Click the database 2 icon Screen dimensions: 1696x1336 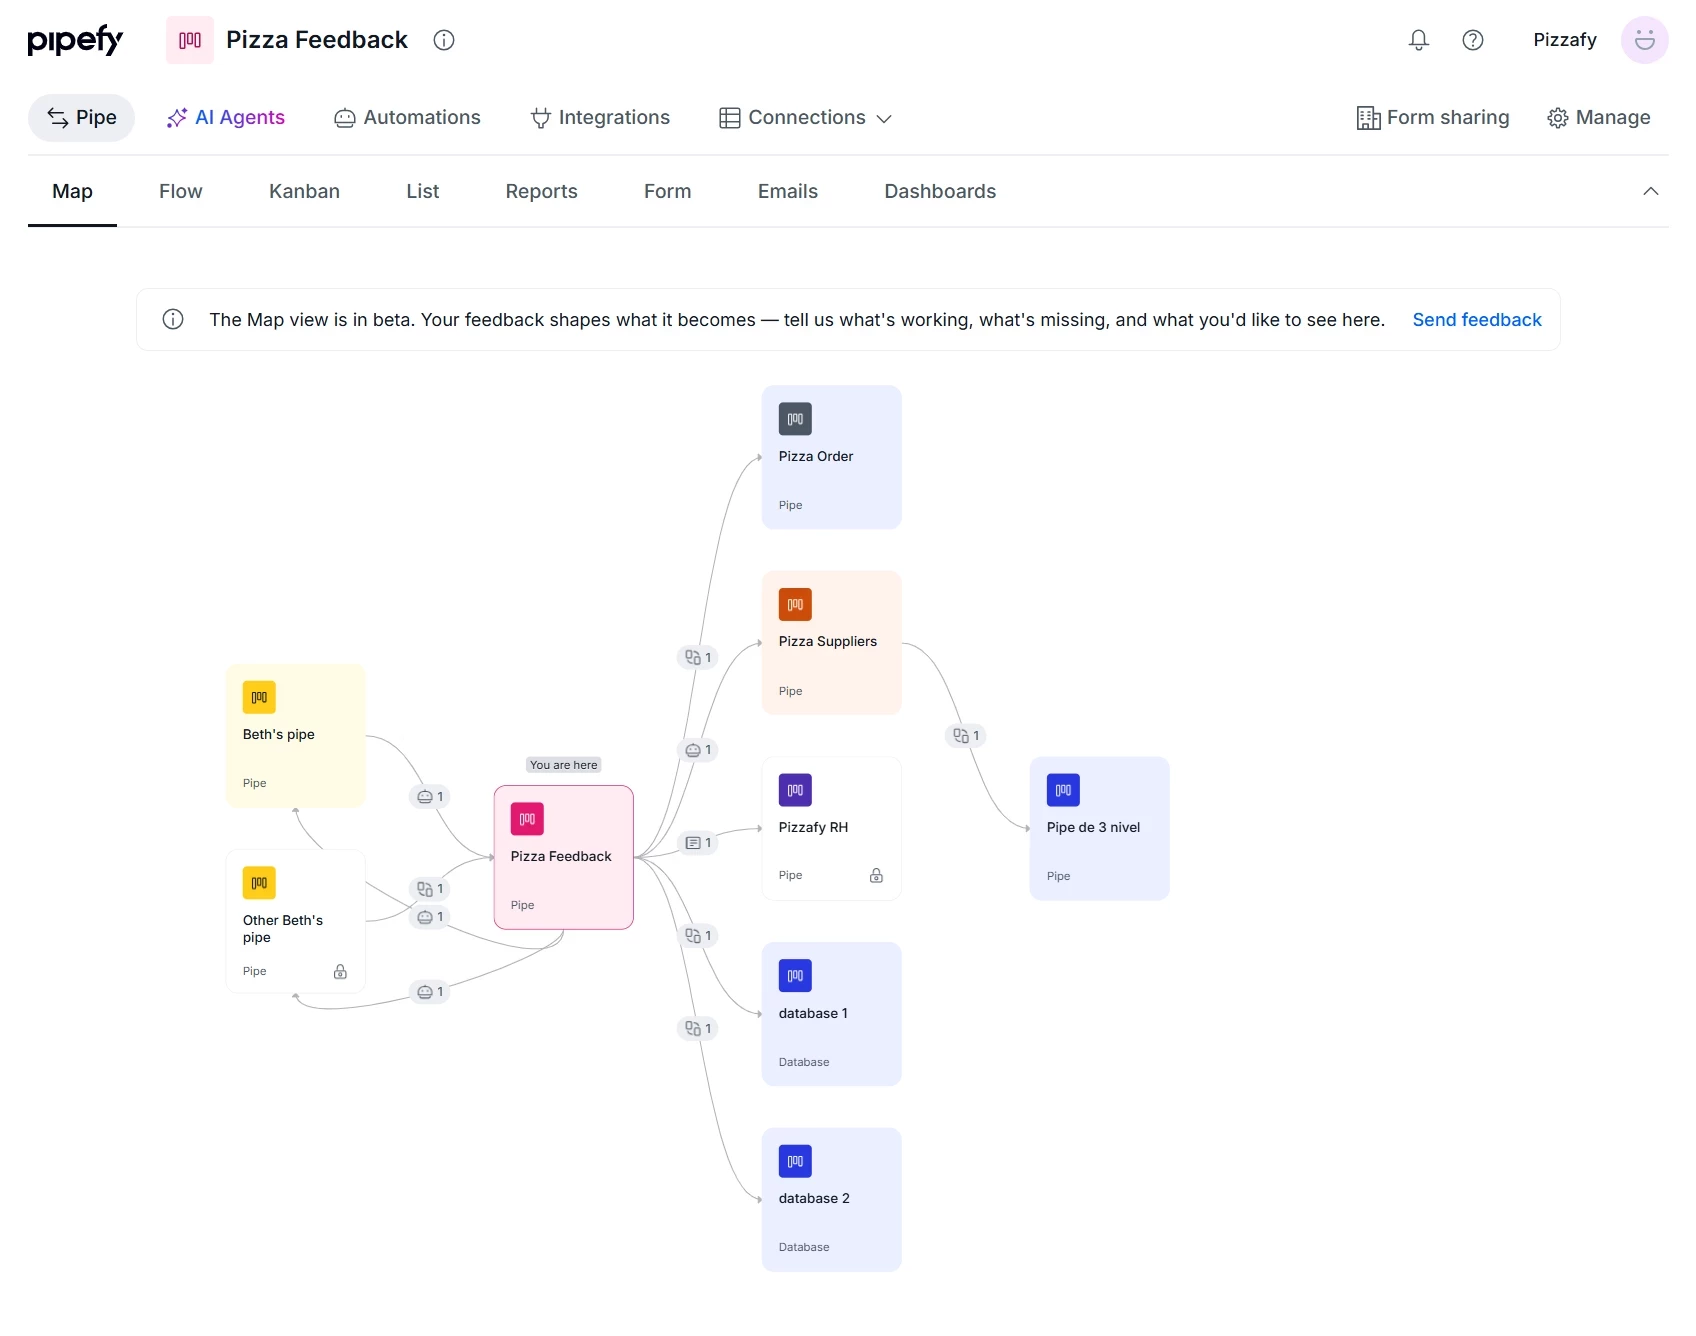pos(795,1161)
